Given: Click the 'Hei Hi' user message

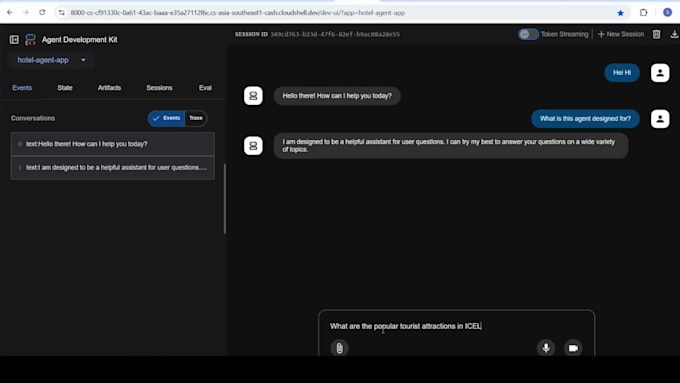Looking at the screenshot, I should (x=622, y=73).
